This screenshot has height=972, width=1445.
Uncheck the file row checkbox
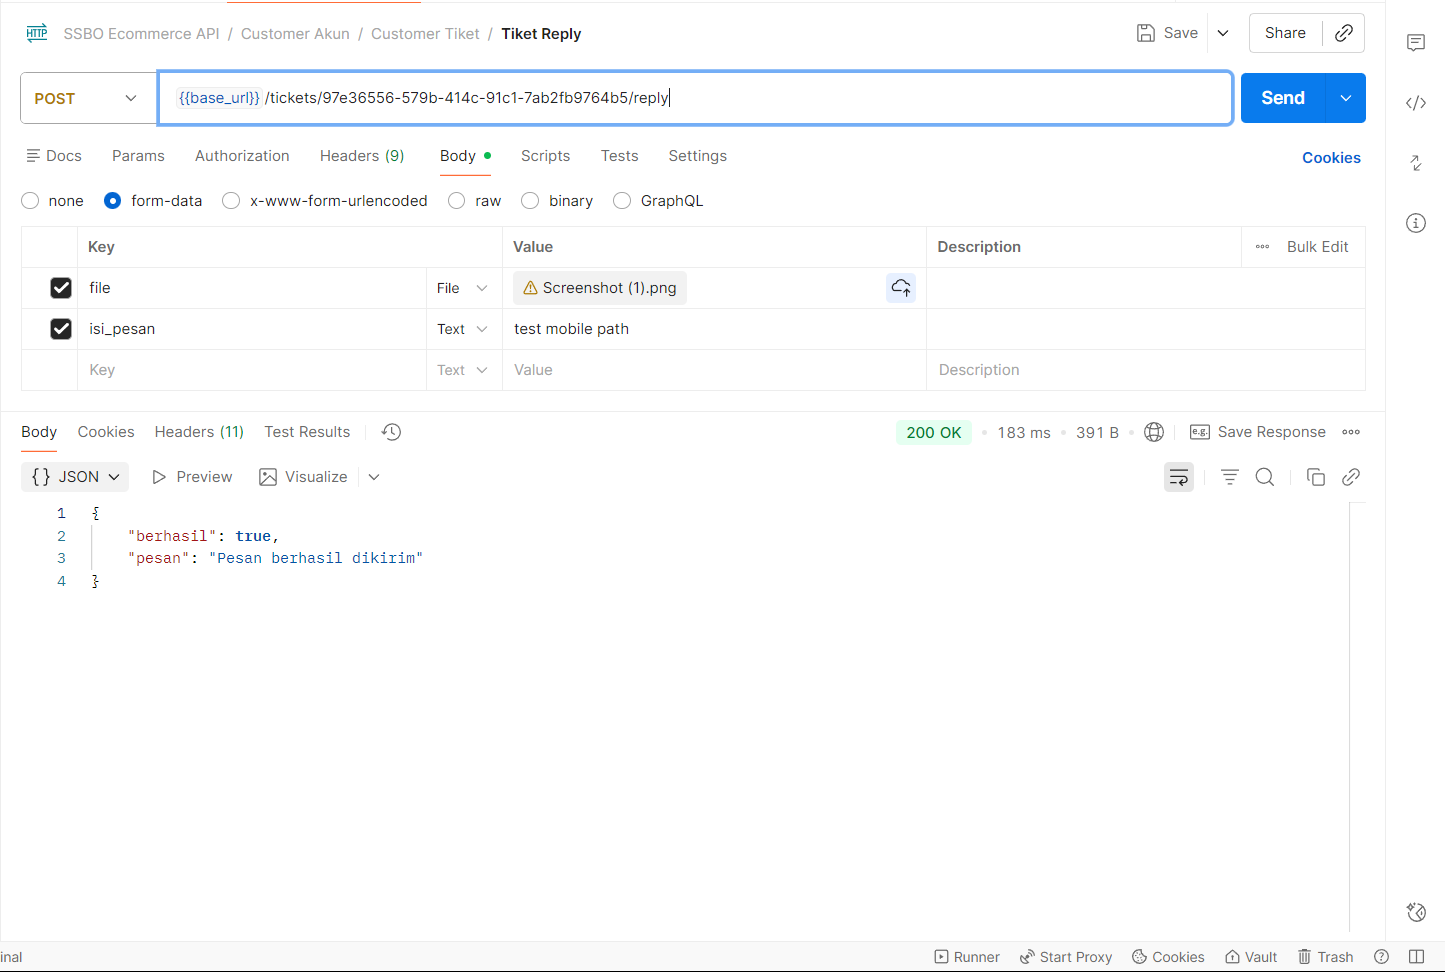[61, 288]
